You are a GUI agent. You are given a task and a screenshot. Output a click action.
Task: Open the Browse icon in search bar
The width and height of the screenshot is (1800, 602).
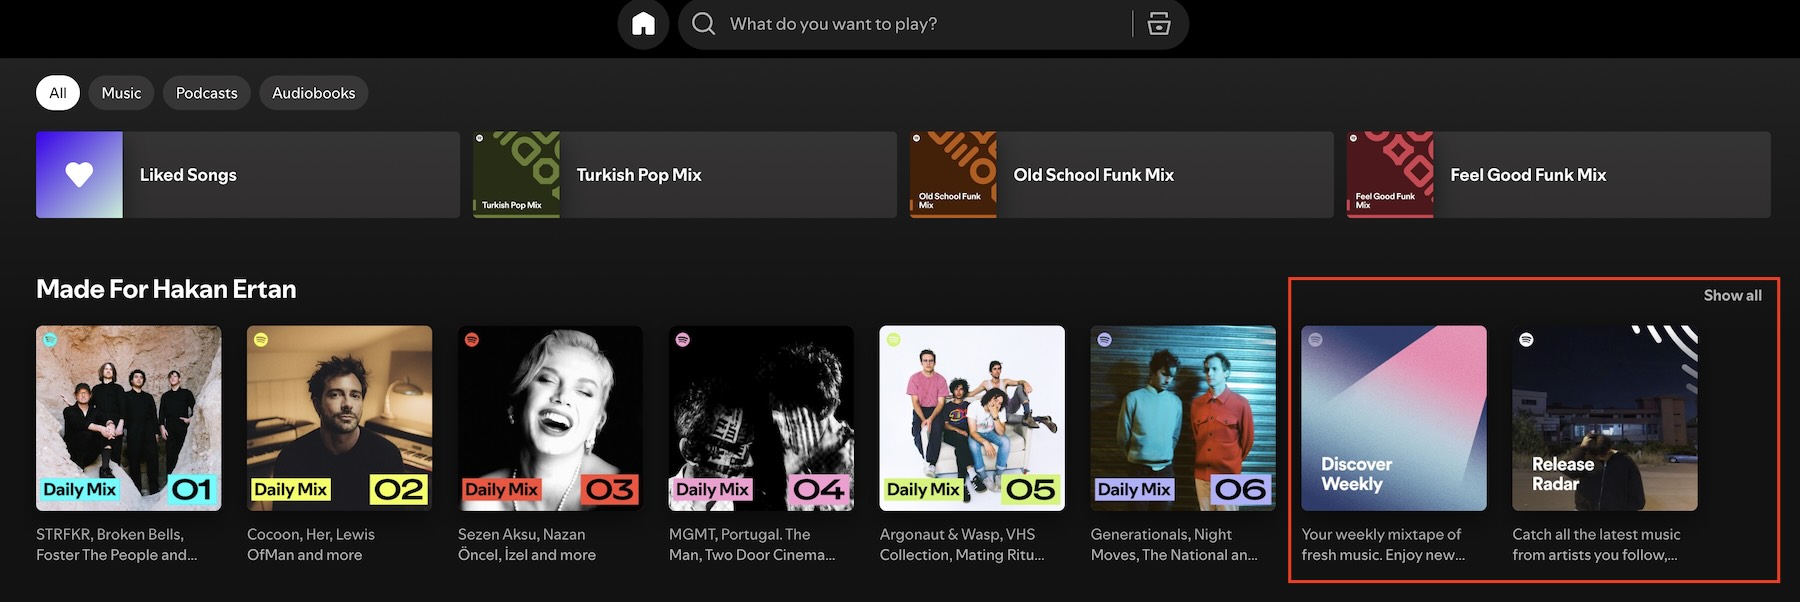click(x=1159, y=24)
